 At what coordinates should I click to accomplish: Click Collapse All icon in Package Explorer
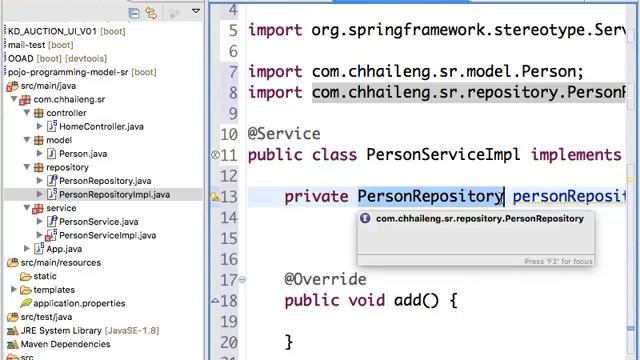coord(134,13)
